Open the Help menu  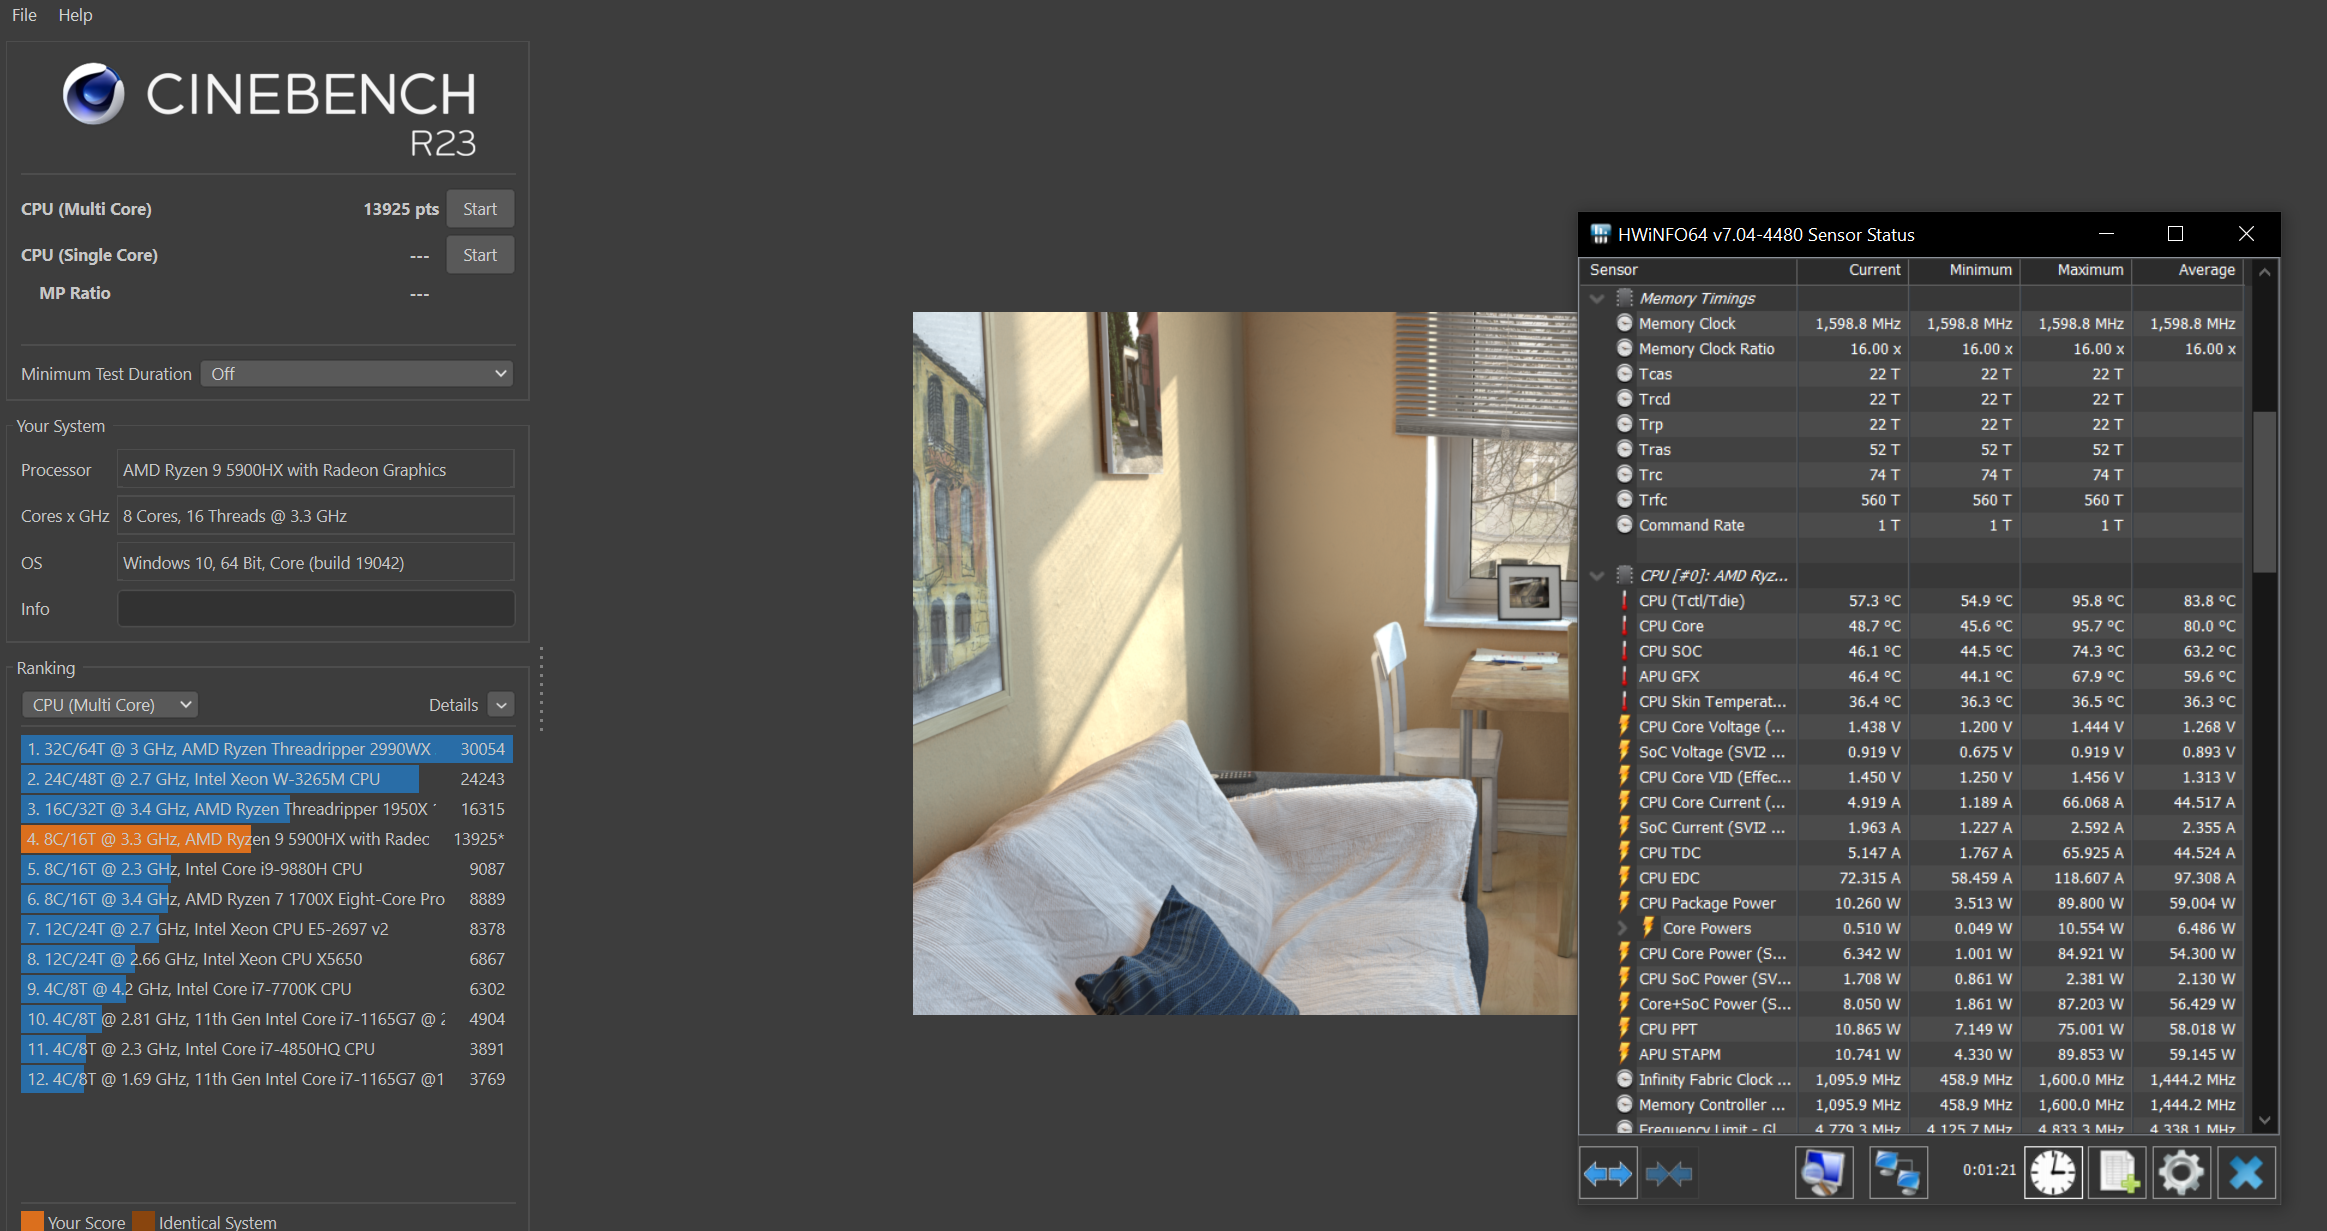(x=75, y=15)
